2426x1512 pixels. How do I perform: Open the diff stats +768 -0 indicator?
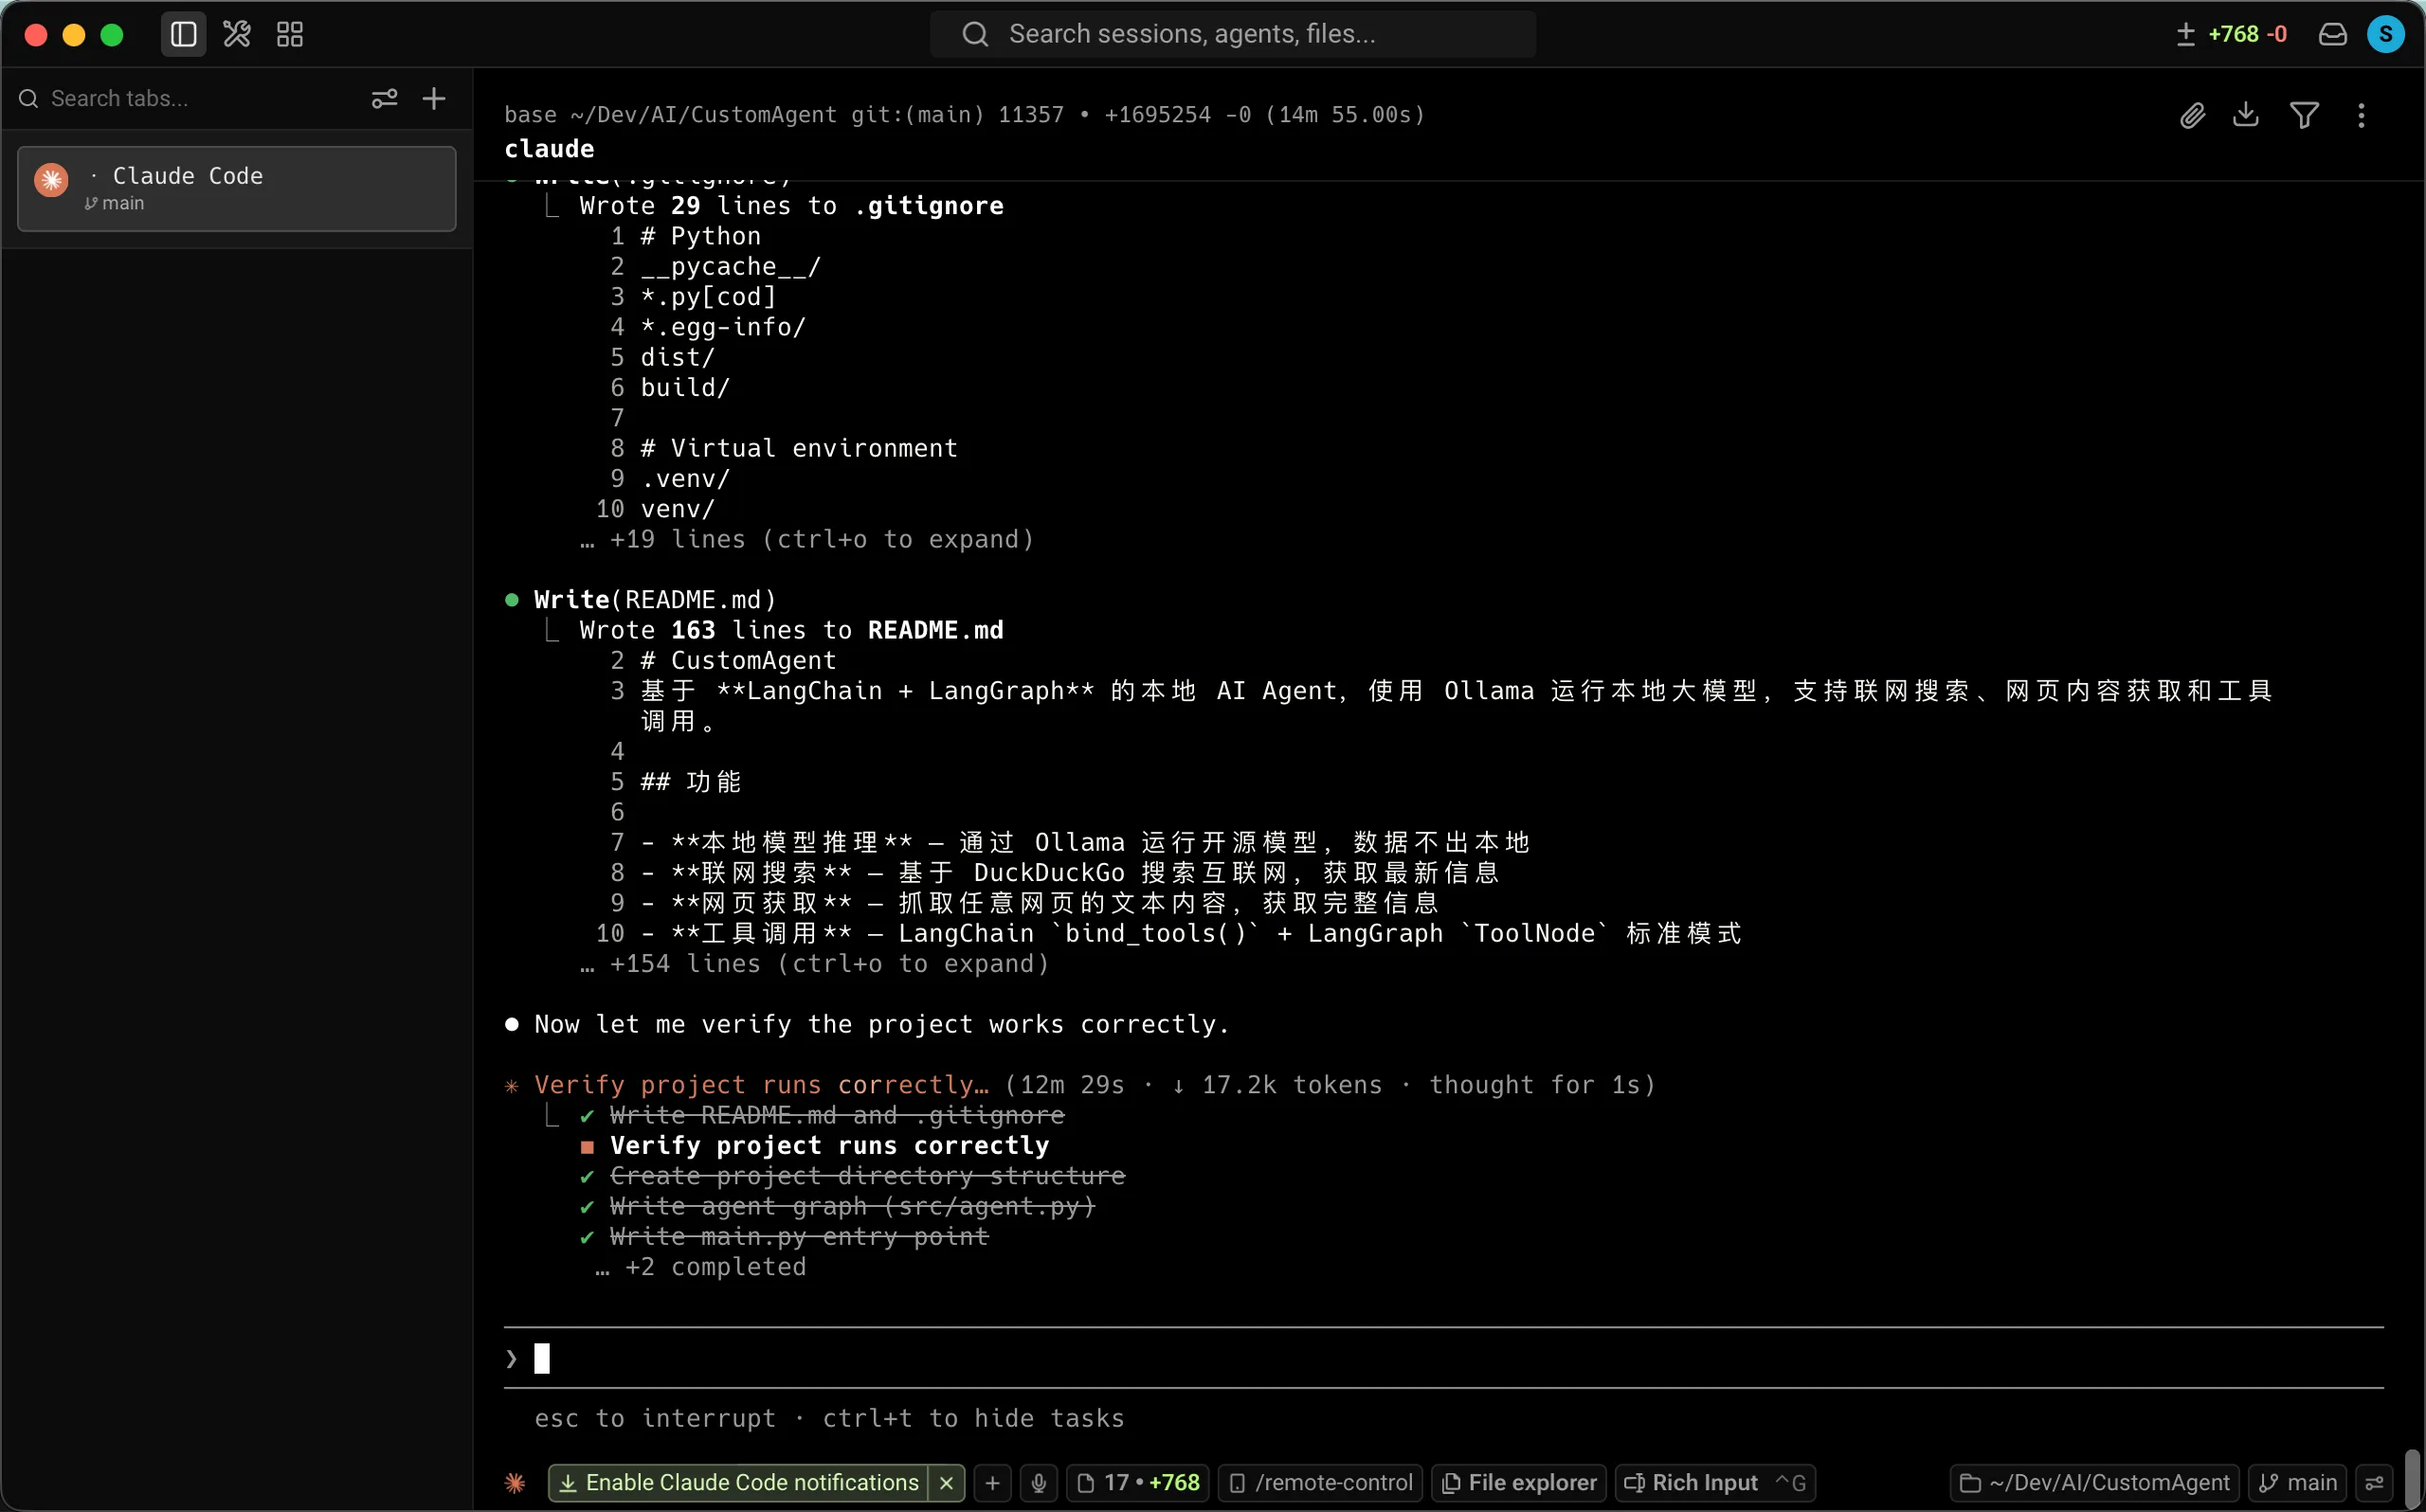tap(2231, 34)
